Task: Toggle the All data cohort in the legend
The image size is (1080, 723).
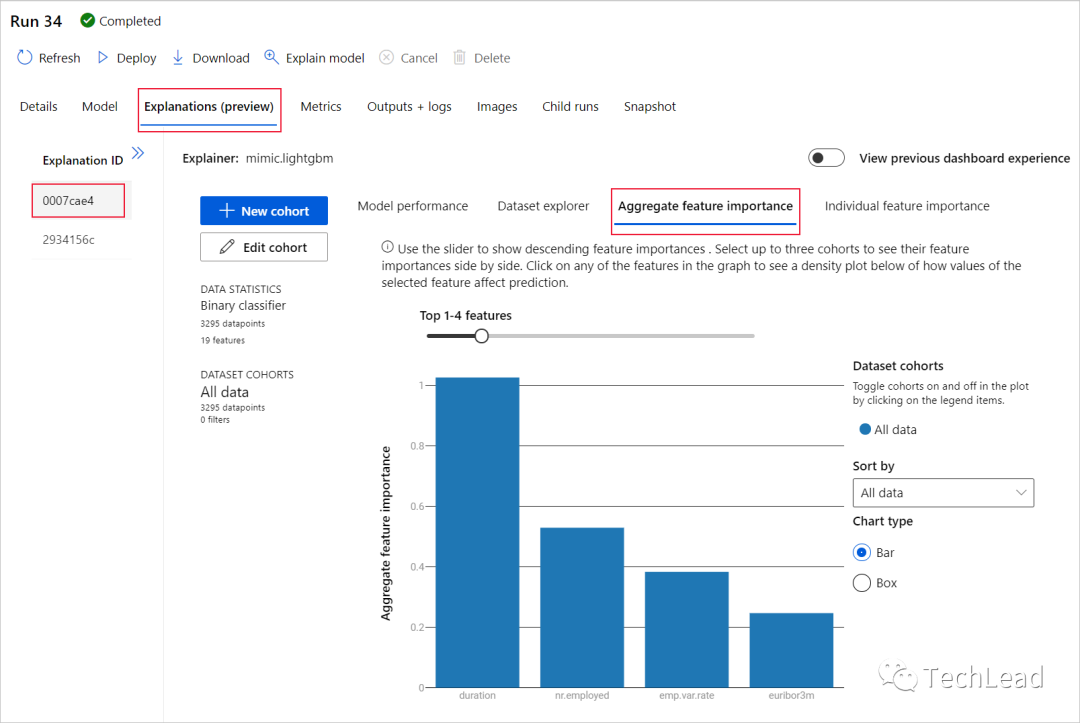Action: click(x=888, y=429)
